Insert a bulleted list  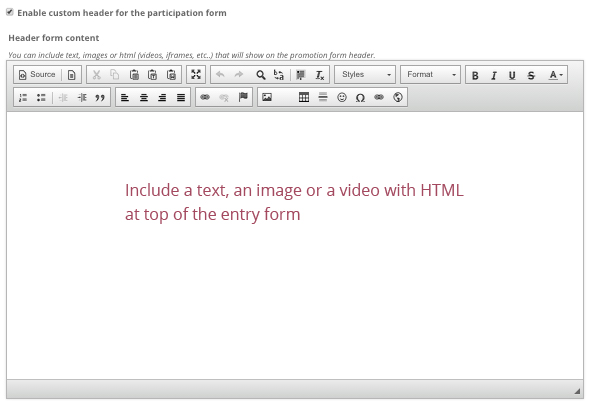tap(41, 98)
